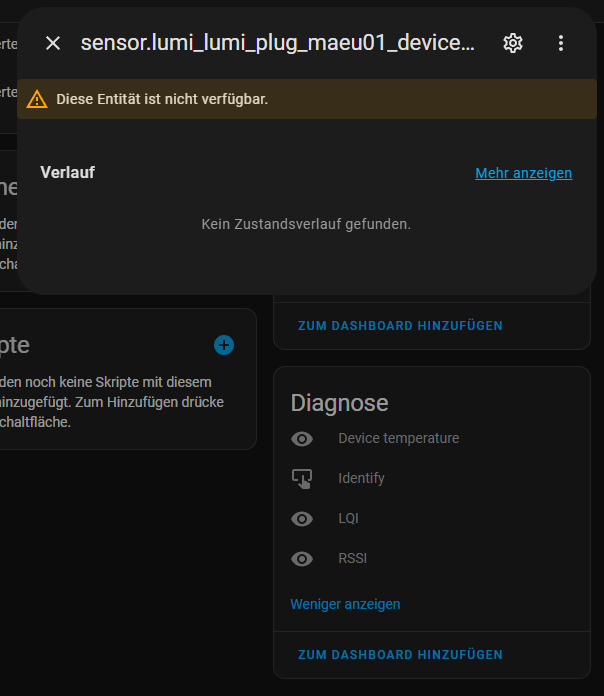Open the Identify entity row
Image resolution: width=604 pixels, height=696 pixels.
point(432,478)
